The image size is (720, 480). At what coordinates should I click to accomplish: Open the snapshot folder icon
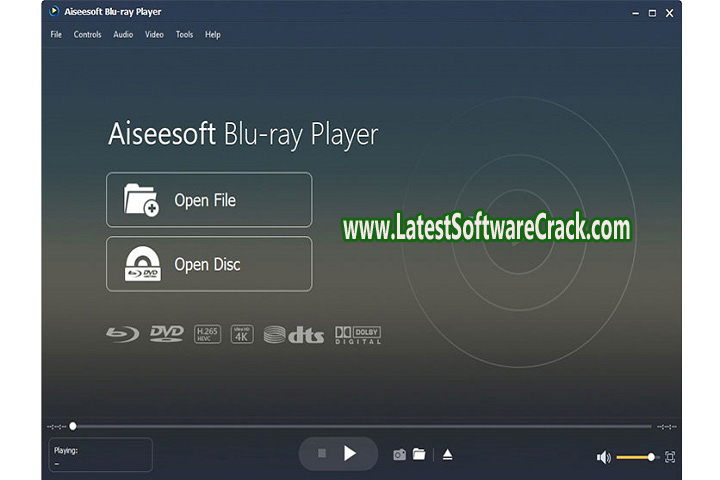(419, 454)
